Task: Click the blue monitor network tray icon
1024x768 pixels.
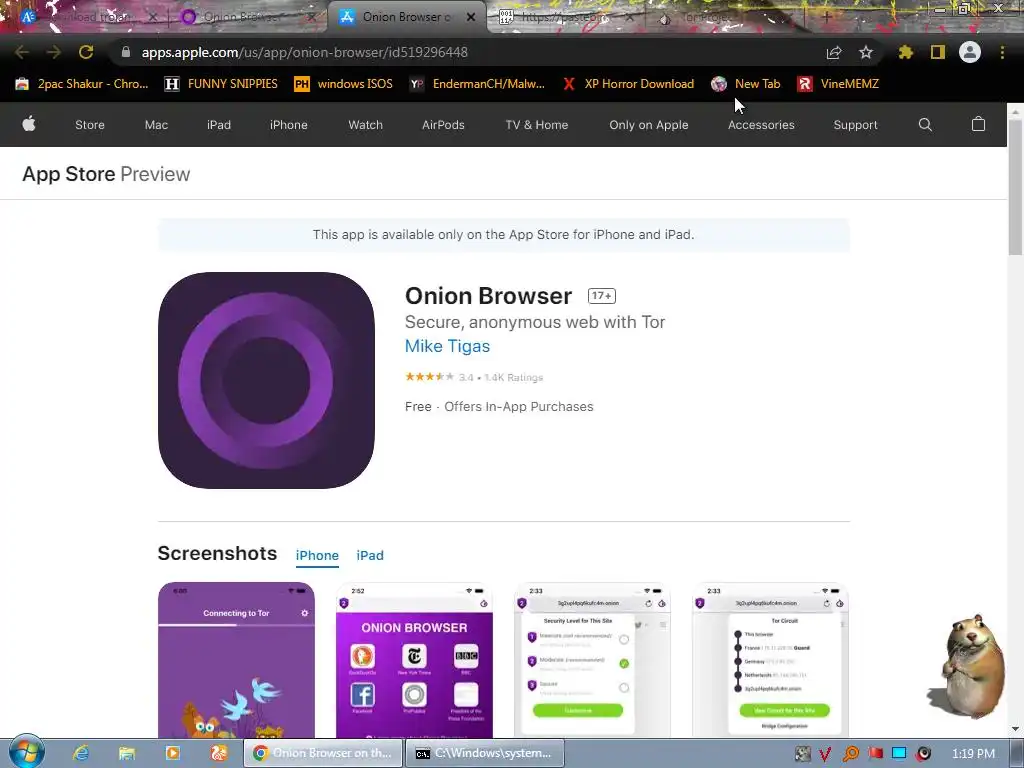Action: [899, 754]
